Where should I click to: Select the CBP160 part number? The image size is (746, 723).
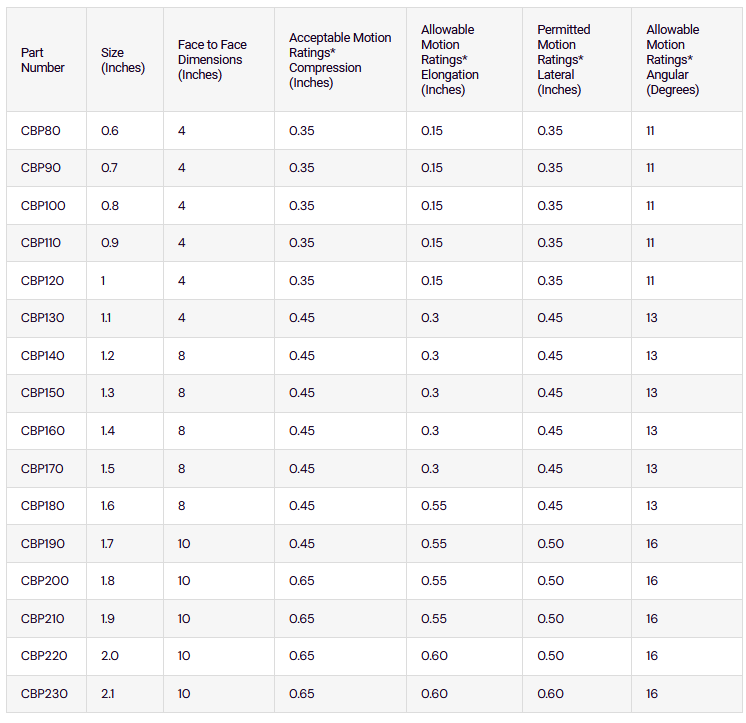tap(43, 431)
